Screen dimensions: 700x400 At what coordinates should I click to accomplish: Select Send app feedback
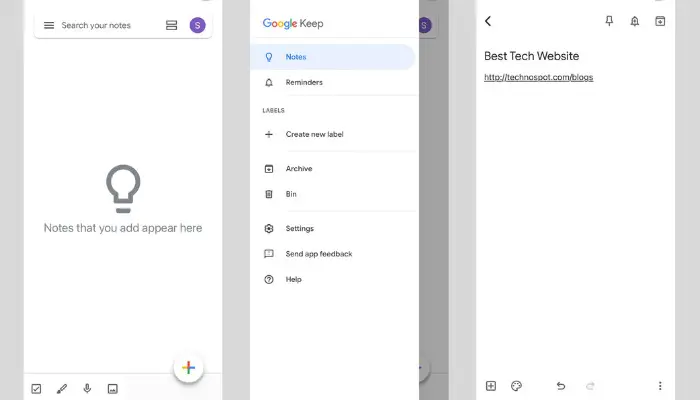tap(332, 254)
